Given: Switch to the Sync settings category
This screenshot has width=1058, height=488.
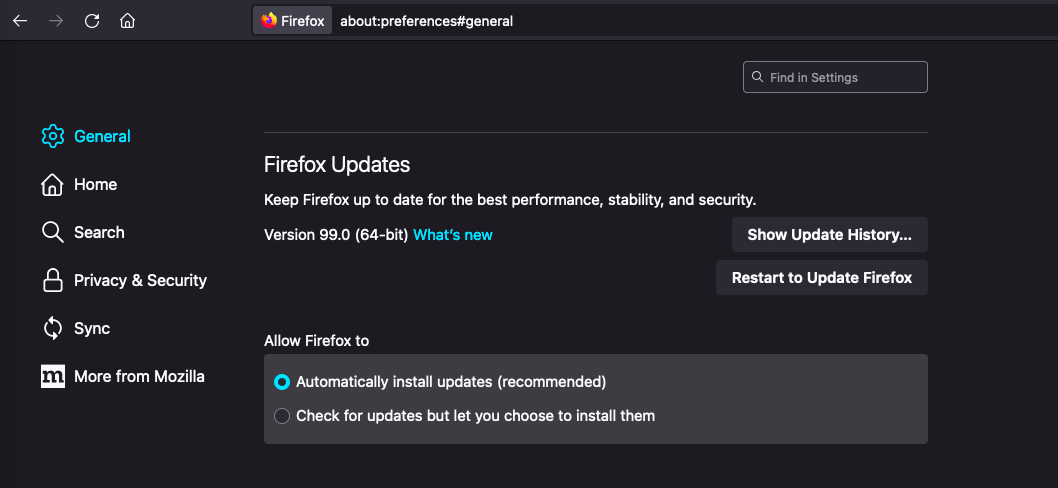Looking at the screenshot, I should pos(92,328).
